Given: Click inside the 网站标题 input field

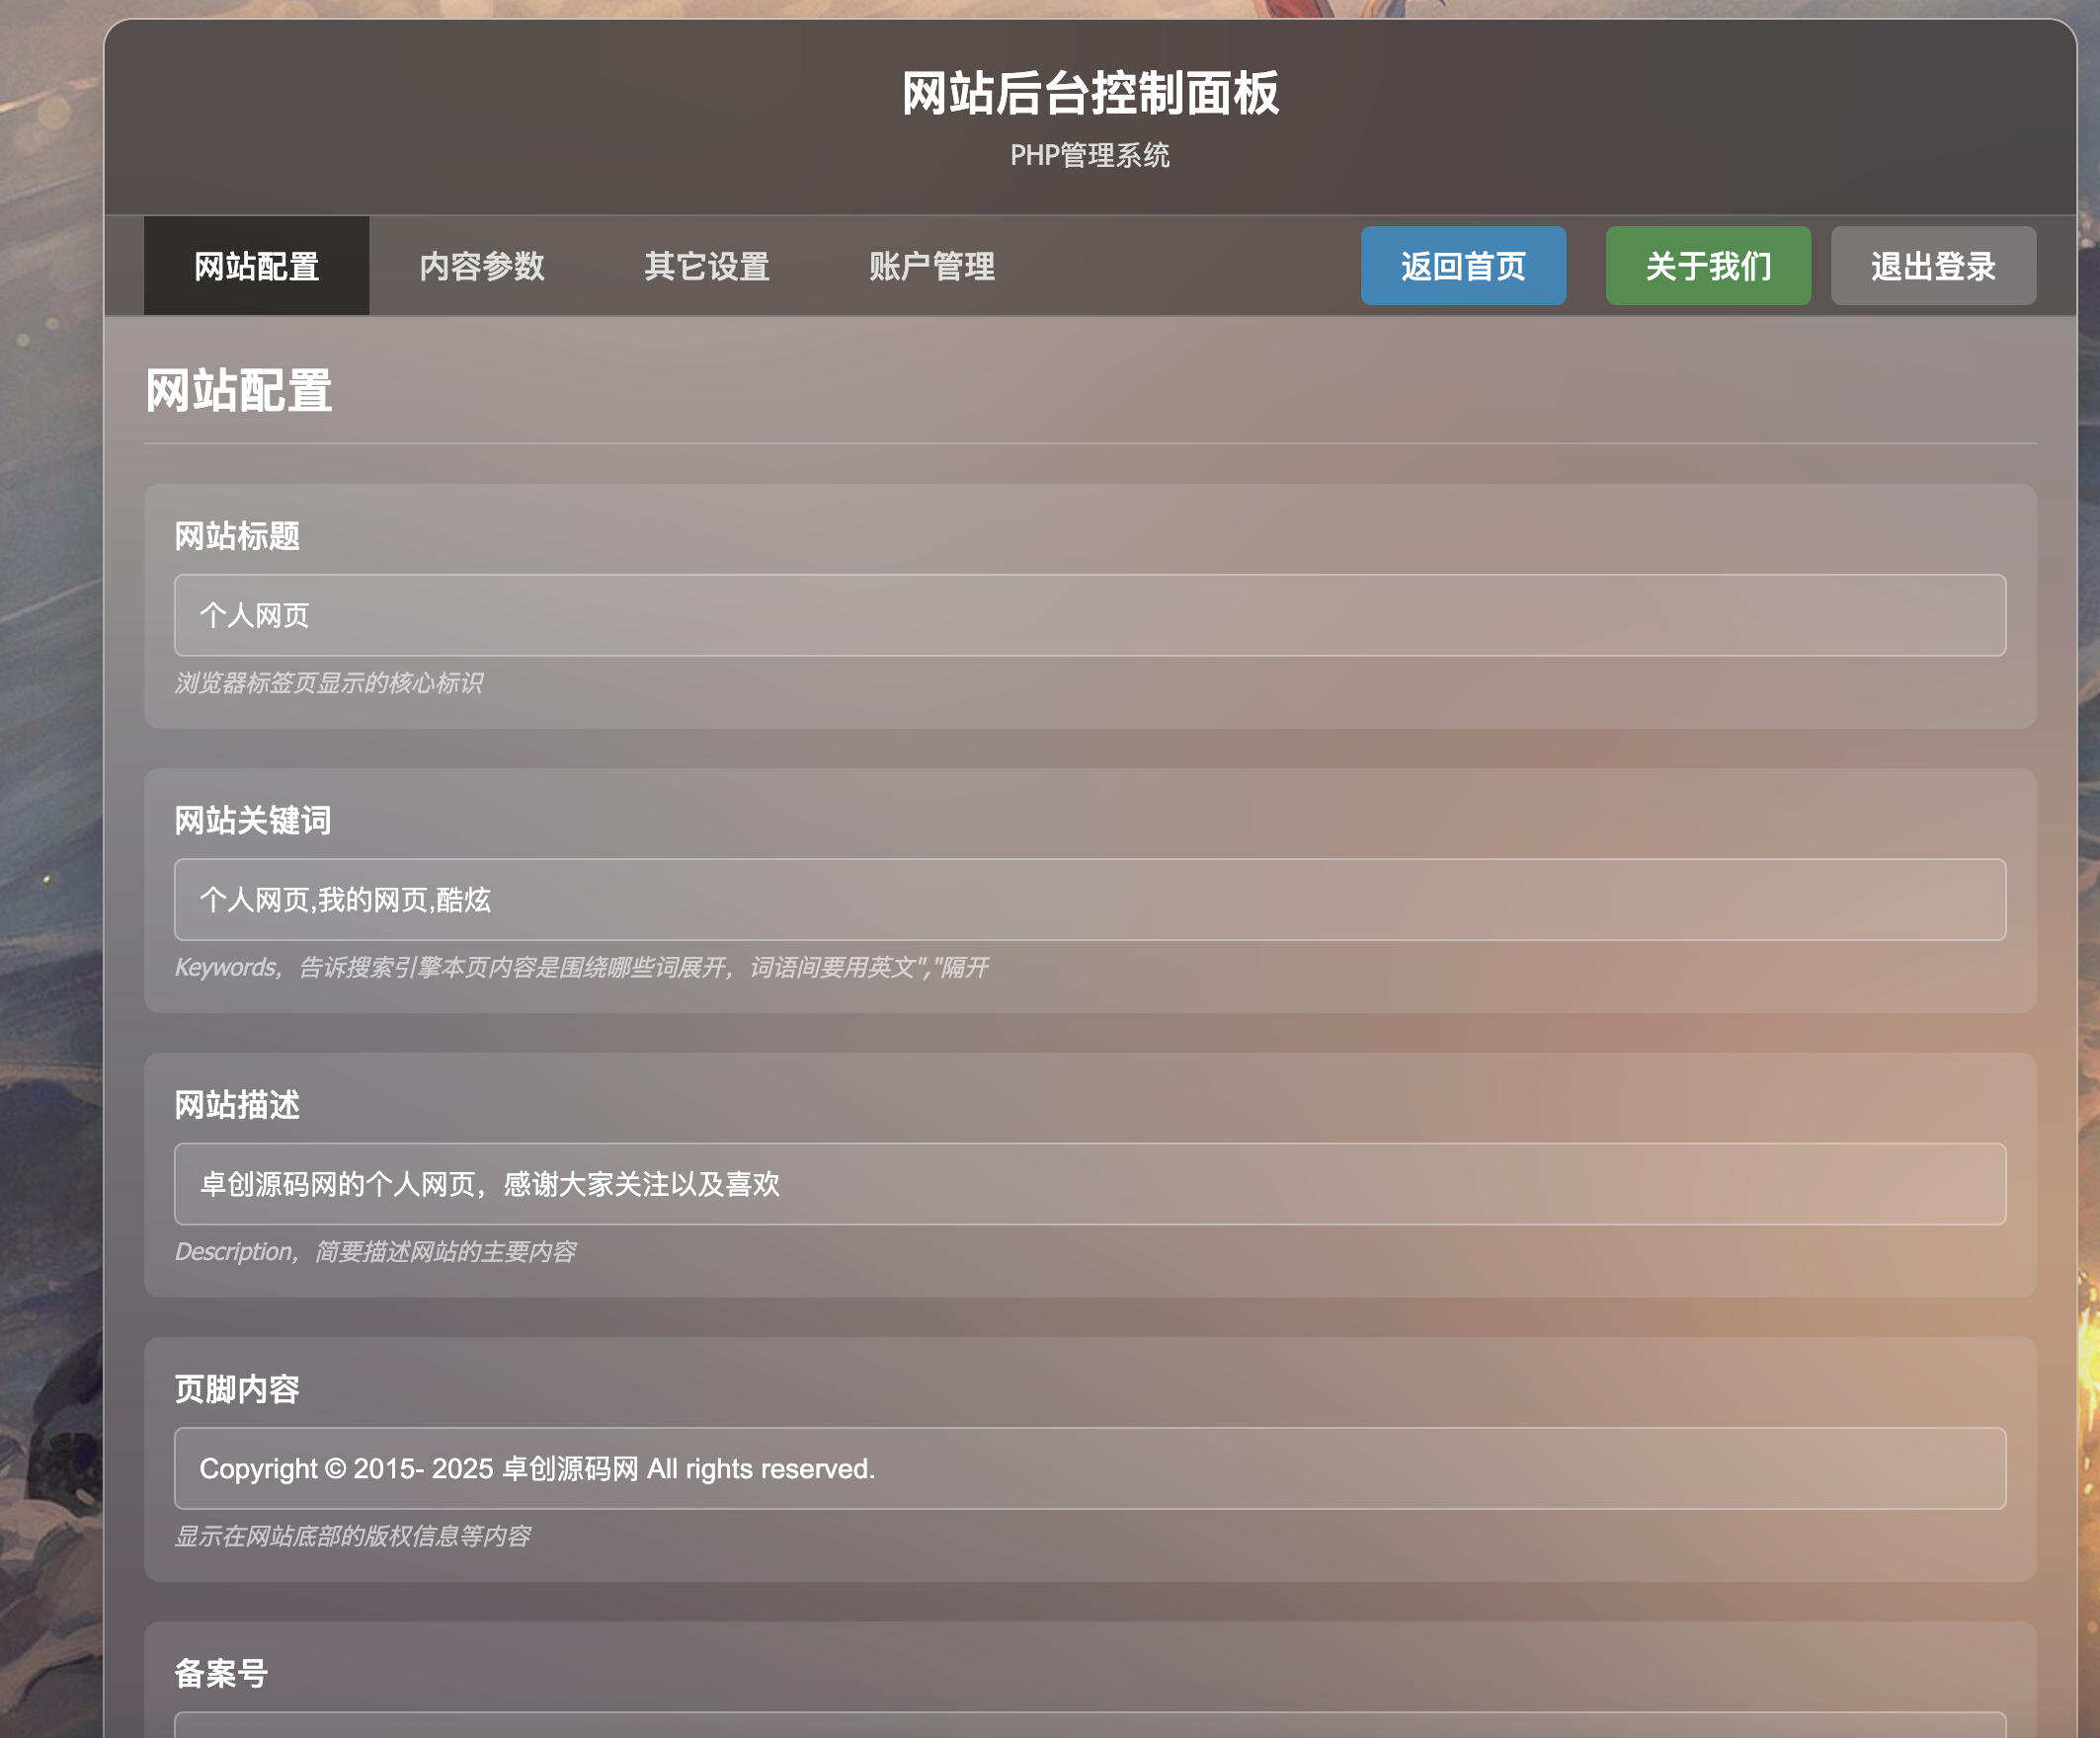Looking at the screenshot, I should coord(1090,616).
